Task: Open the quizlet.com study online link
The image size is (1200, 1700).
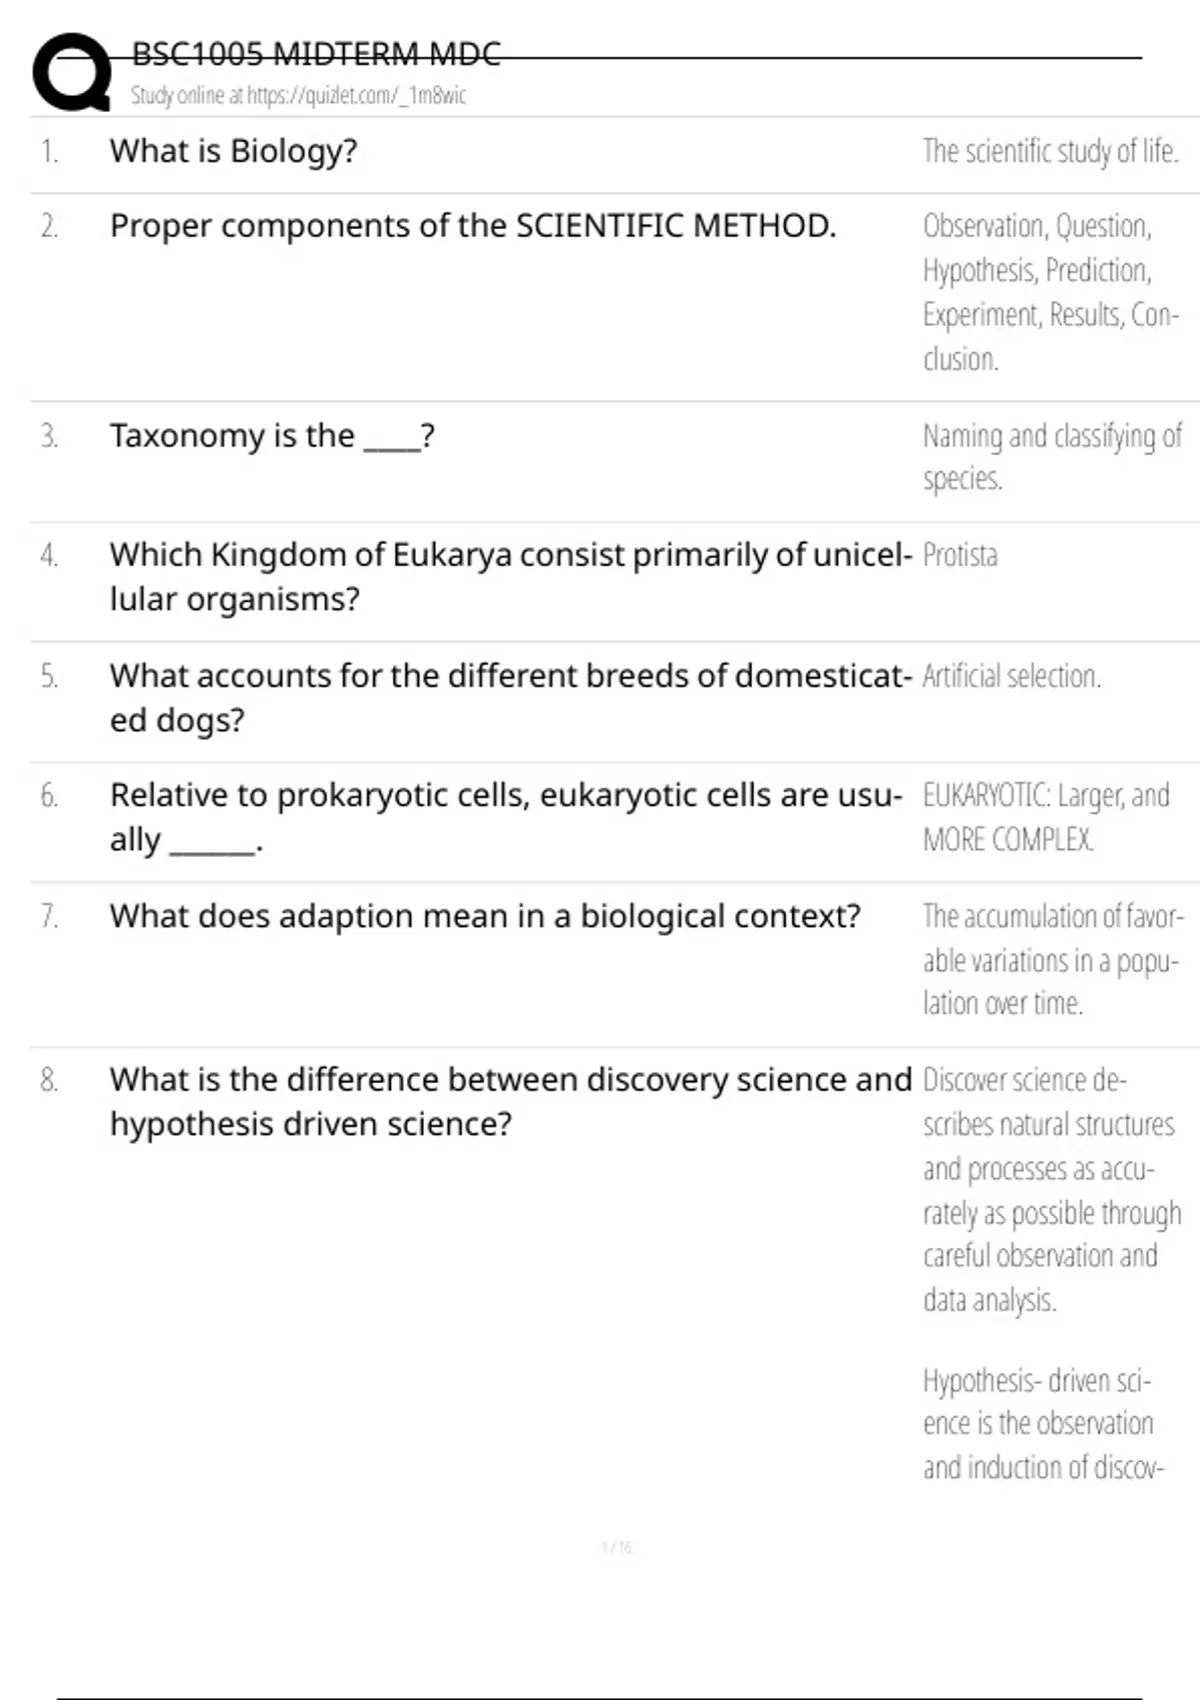Action: (x=298, y=96)
